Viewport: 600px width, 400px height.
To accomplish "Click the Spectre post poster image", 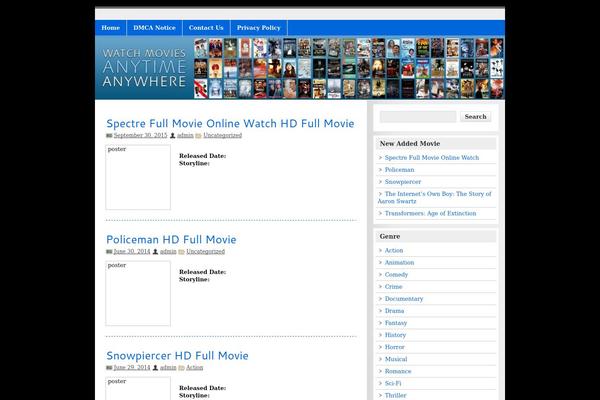I will [138, 177].
